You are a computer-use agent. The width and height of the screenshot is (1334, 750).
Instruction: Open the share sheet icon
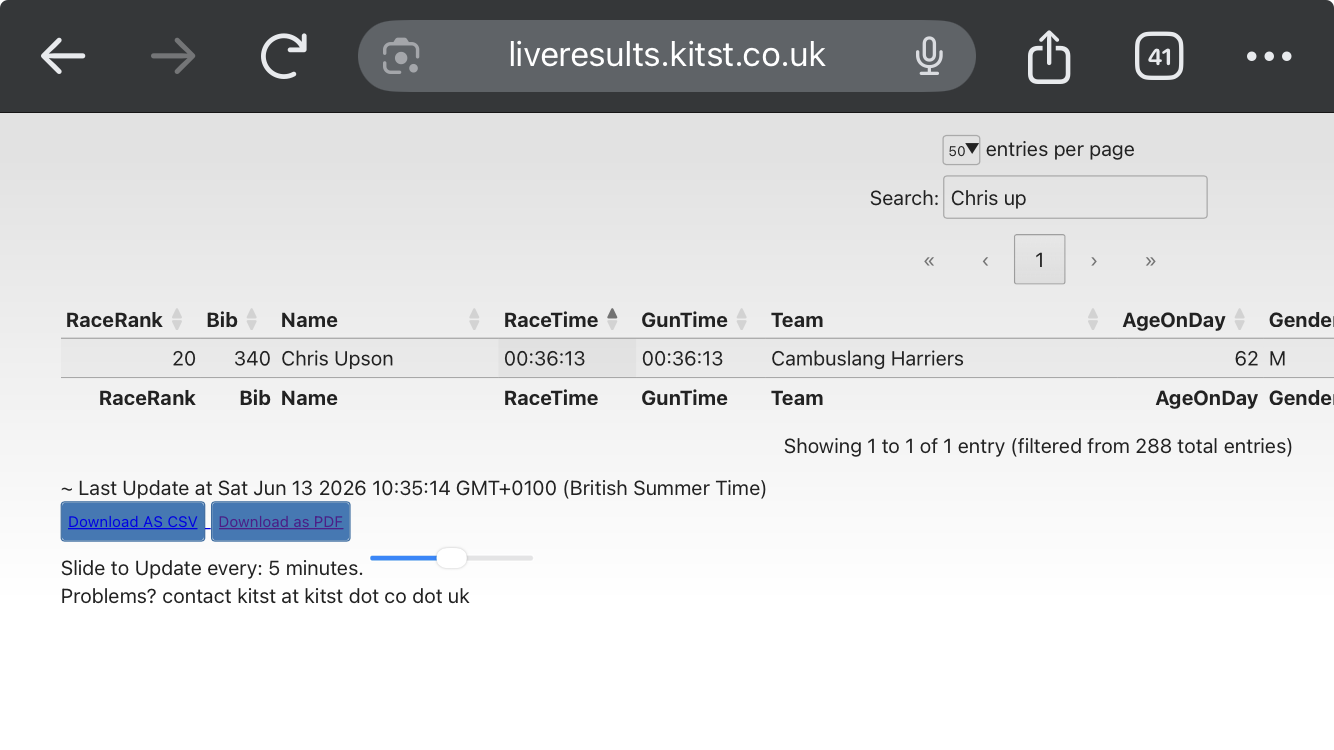click(1049, 56)
